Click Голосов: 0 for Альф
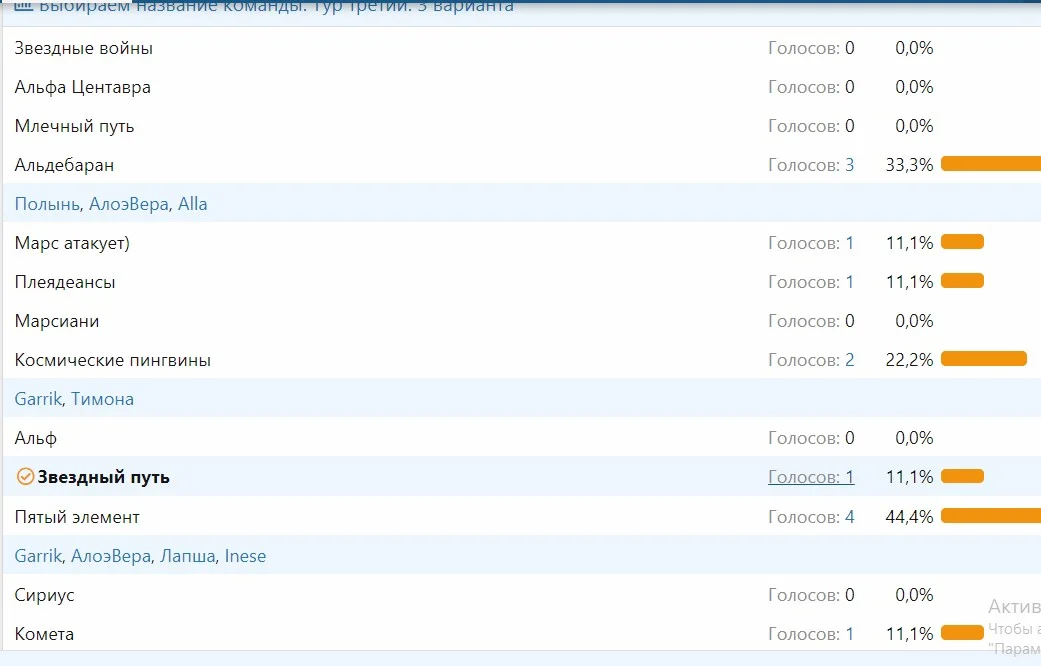Viewport: 1041px width, 666px height. tap(811, 438)
